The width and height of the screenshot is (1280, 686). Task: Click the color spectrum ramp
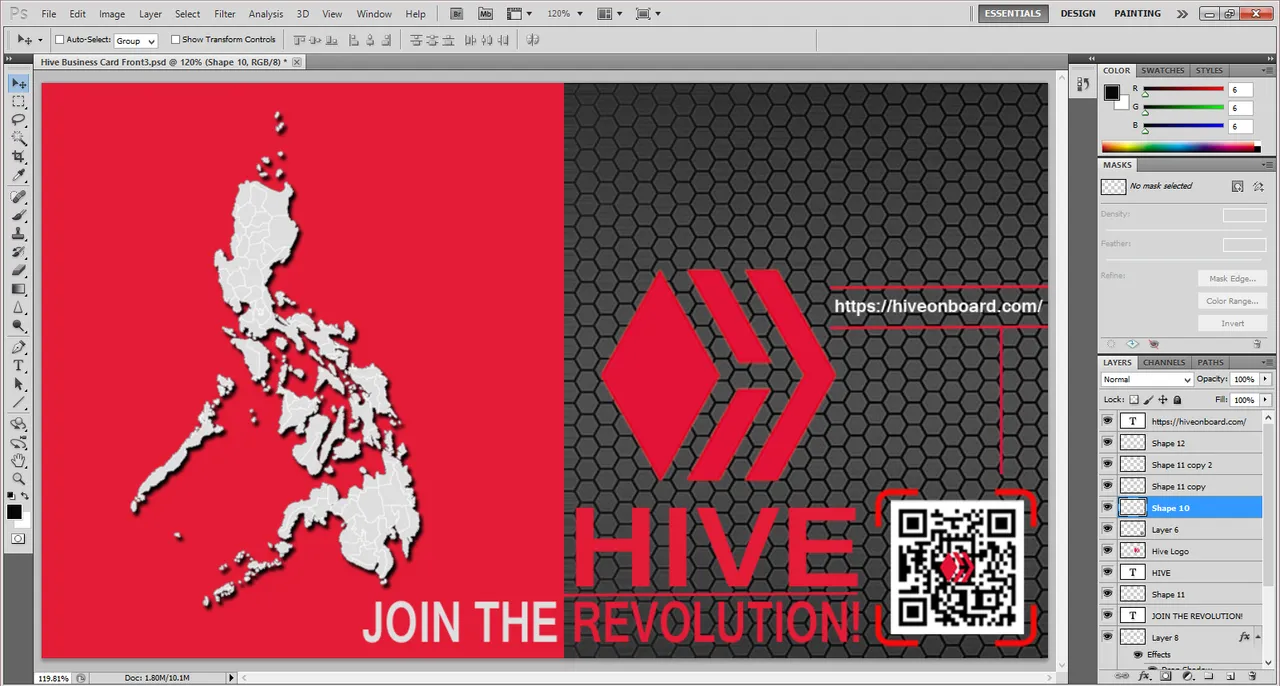pos(1181,148)
